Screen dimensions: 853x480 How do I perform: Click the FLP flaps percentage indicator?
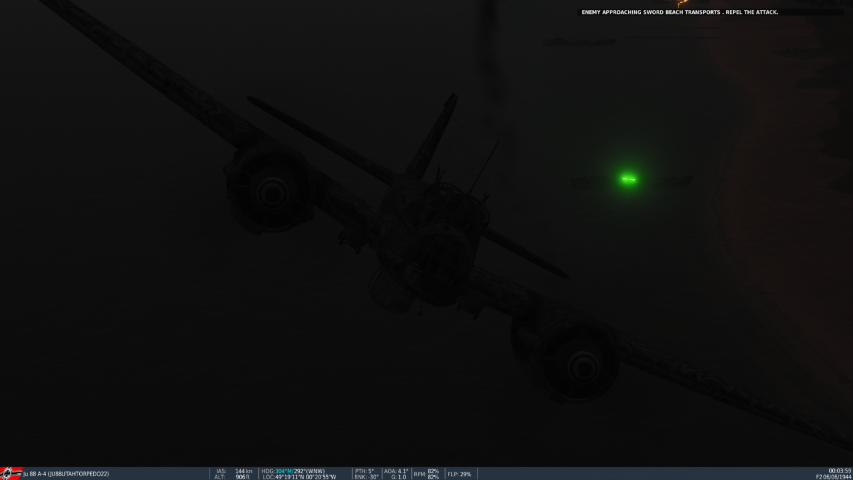459,474
